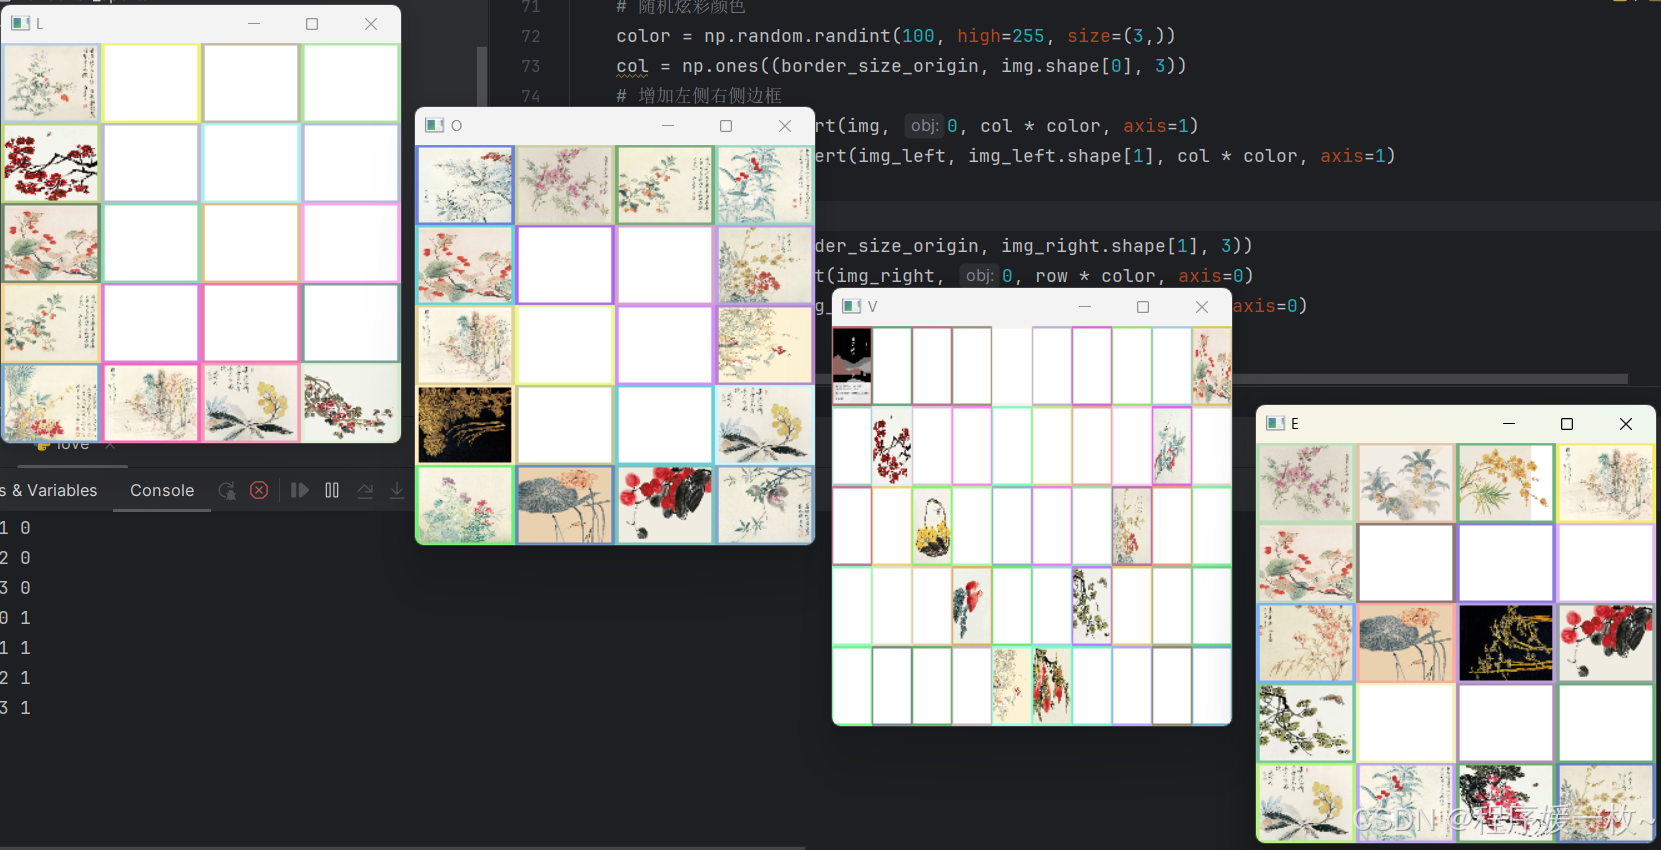Select the yellow flower basket tile in window V

tap(932, 526)
